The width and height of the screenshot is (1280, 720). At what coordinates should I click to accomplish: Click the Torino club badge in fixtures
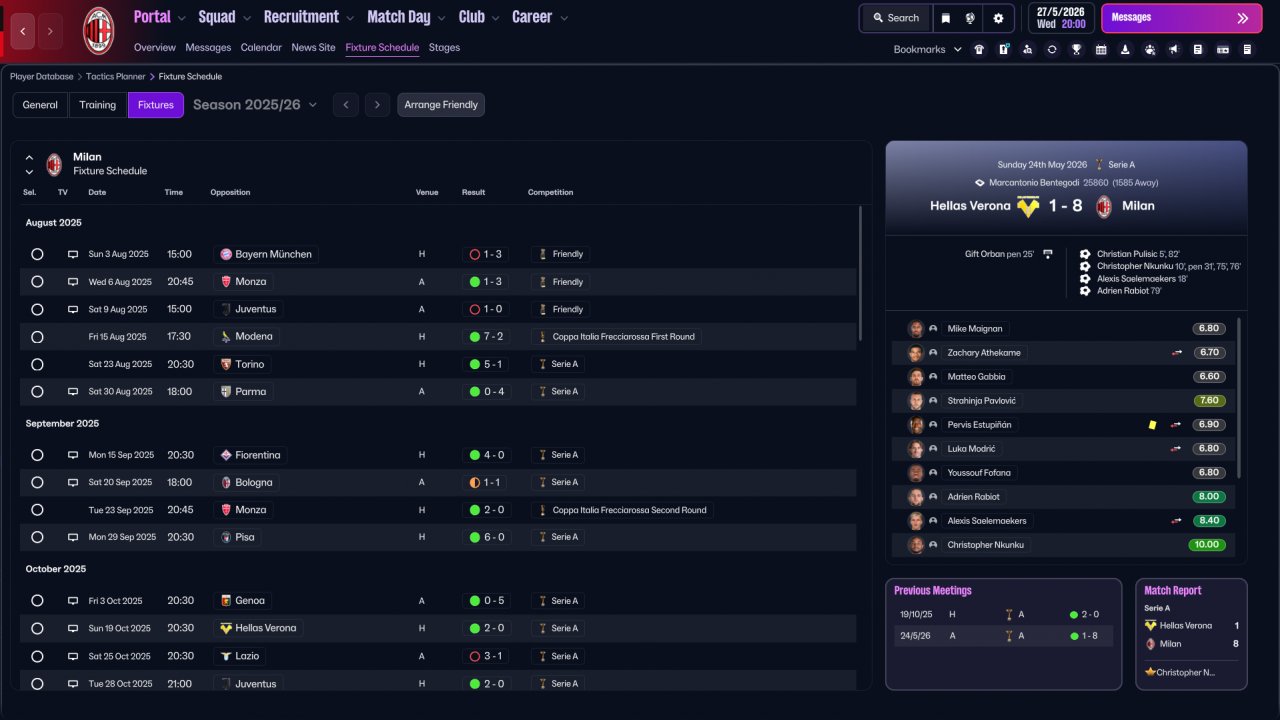pos(226,364)
